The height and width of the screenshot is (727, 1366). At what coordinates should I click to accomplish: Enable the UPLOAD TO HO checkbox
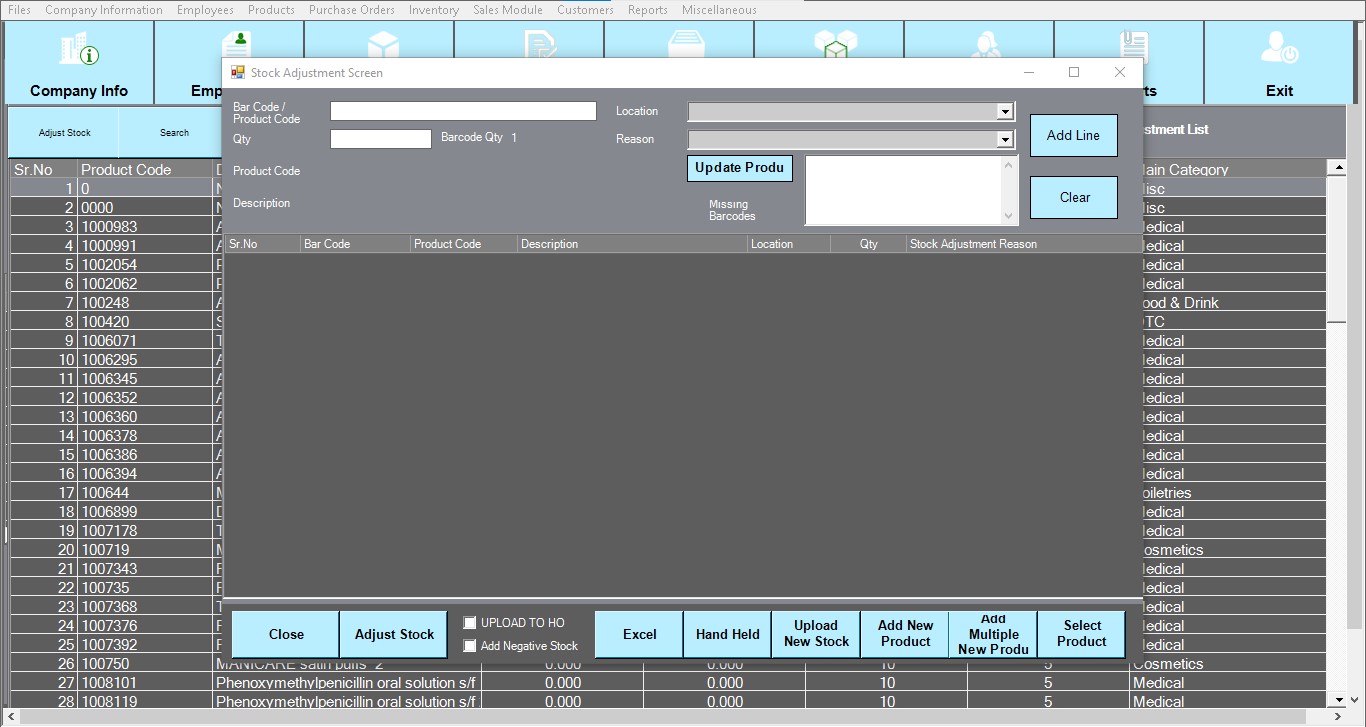[470, 623]
